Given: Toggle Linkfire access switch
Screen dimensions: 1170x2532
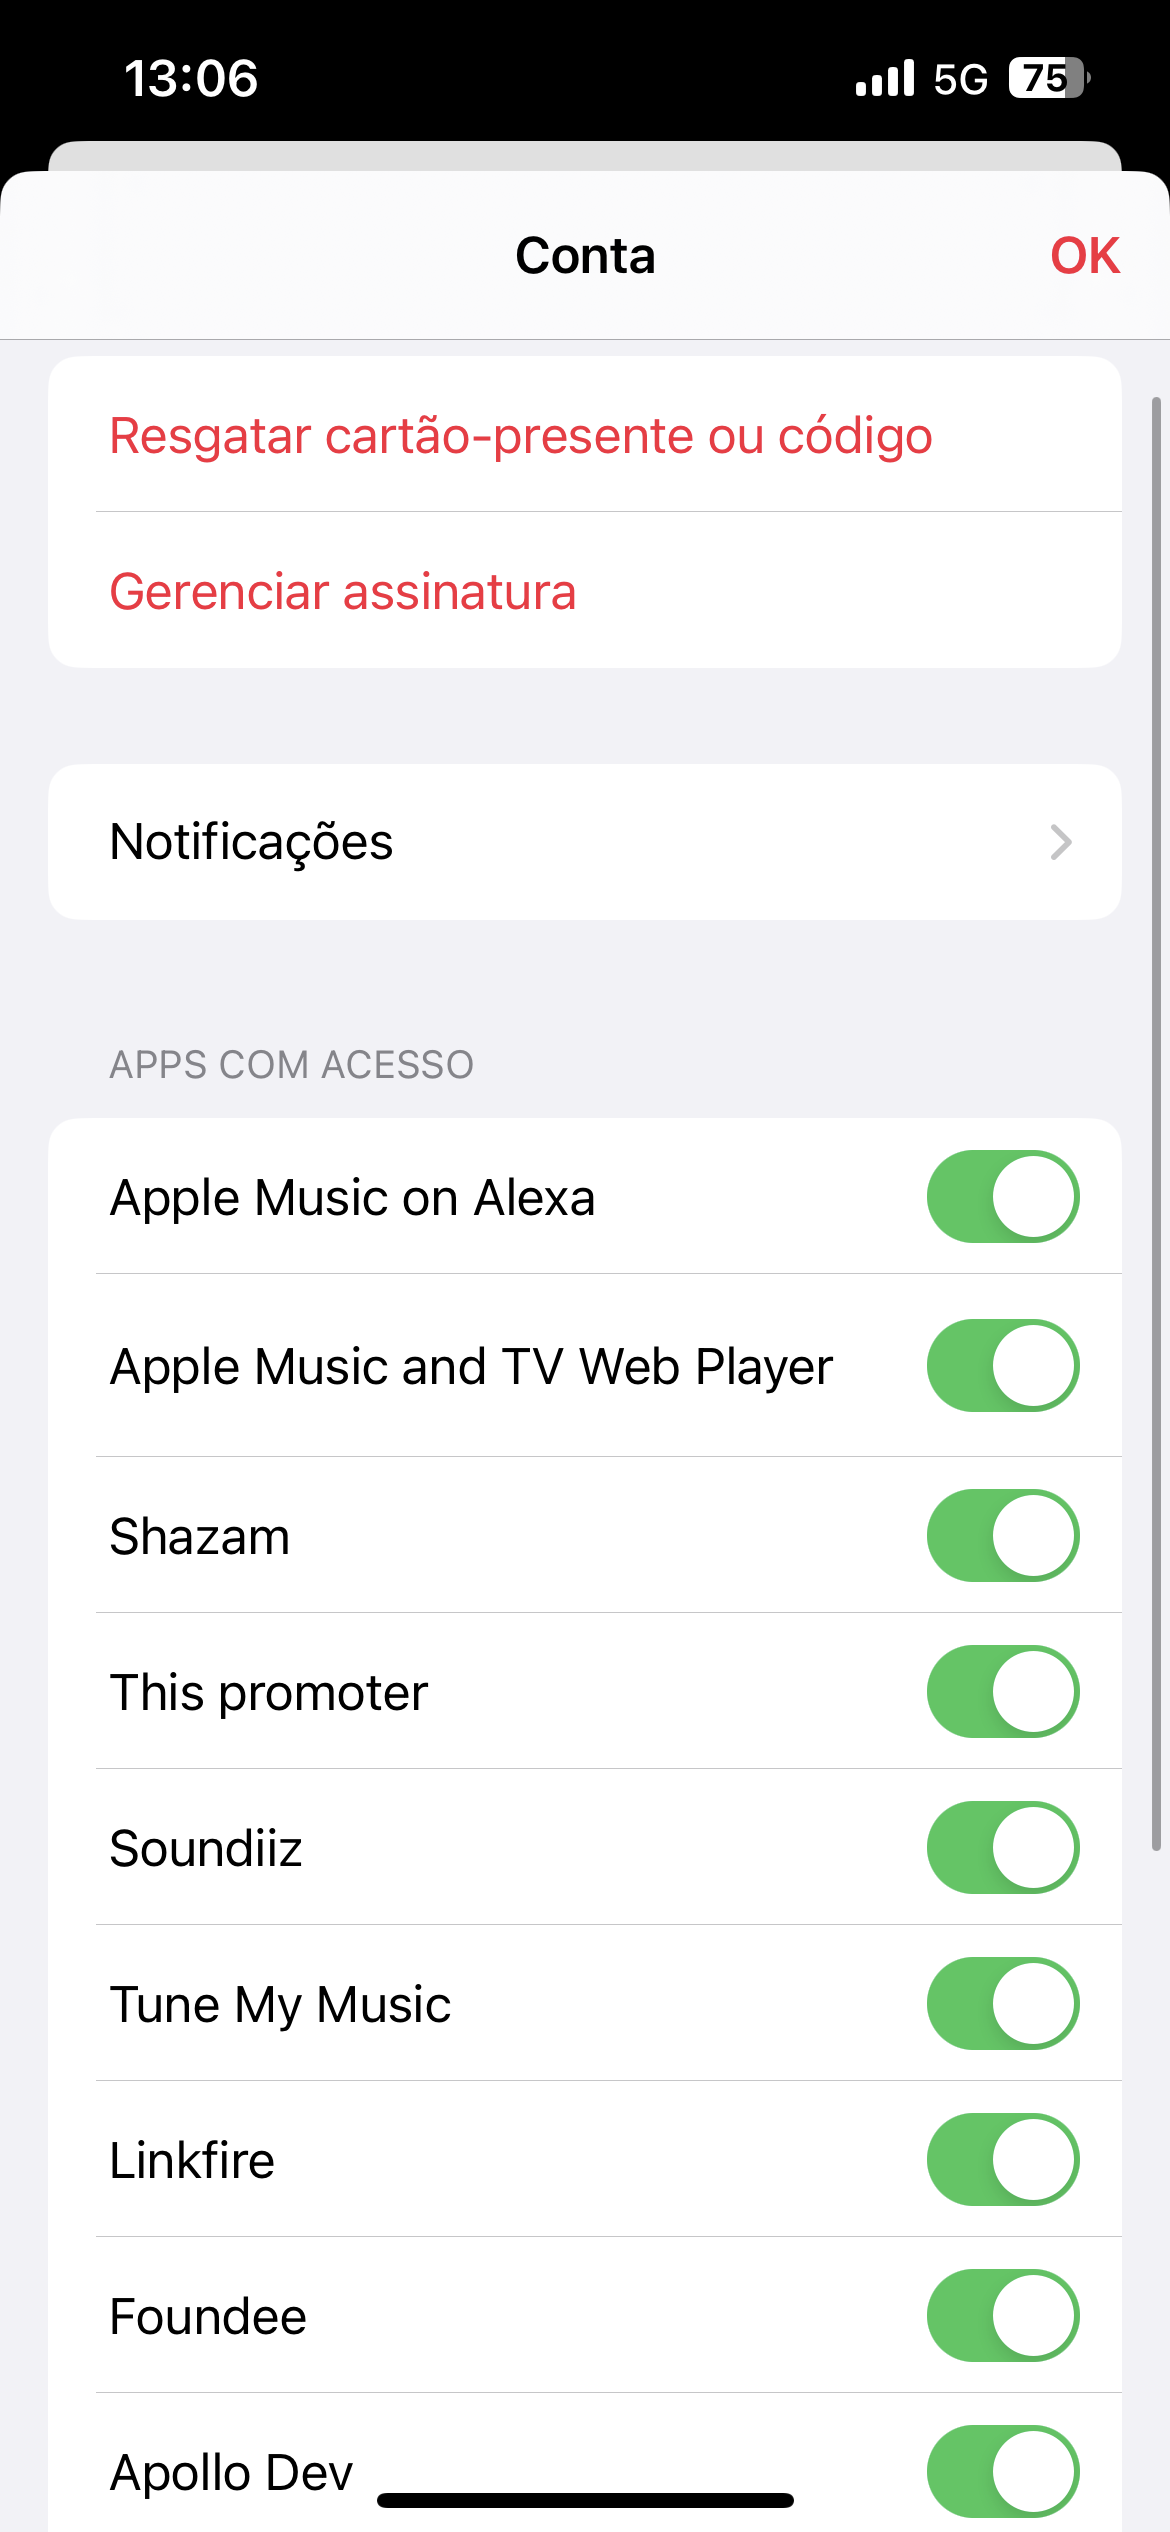Looking at the screenshot, I should [x=1002, y=2160].
